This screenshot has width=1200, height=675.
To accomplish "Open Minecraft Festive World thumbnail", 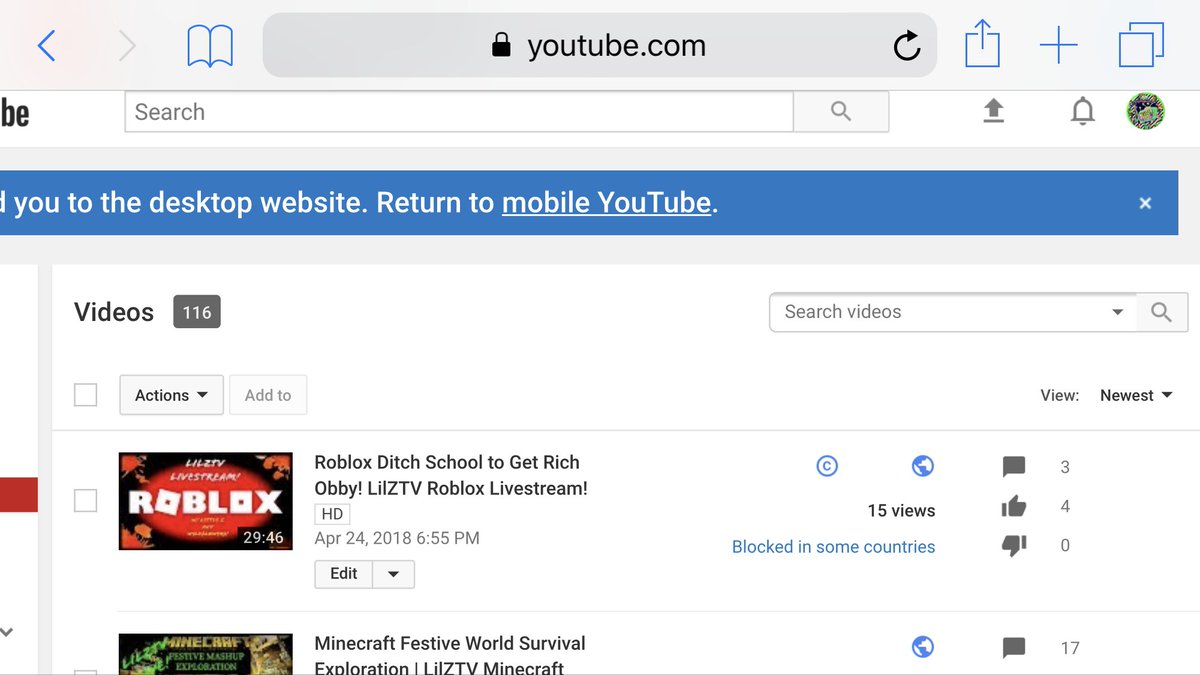I will coord(206,654).
